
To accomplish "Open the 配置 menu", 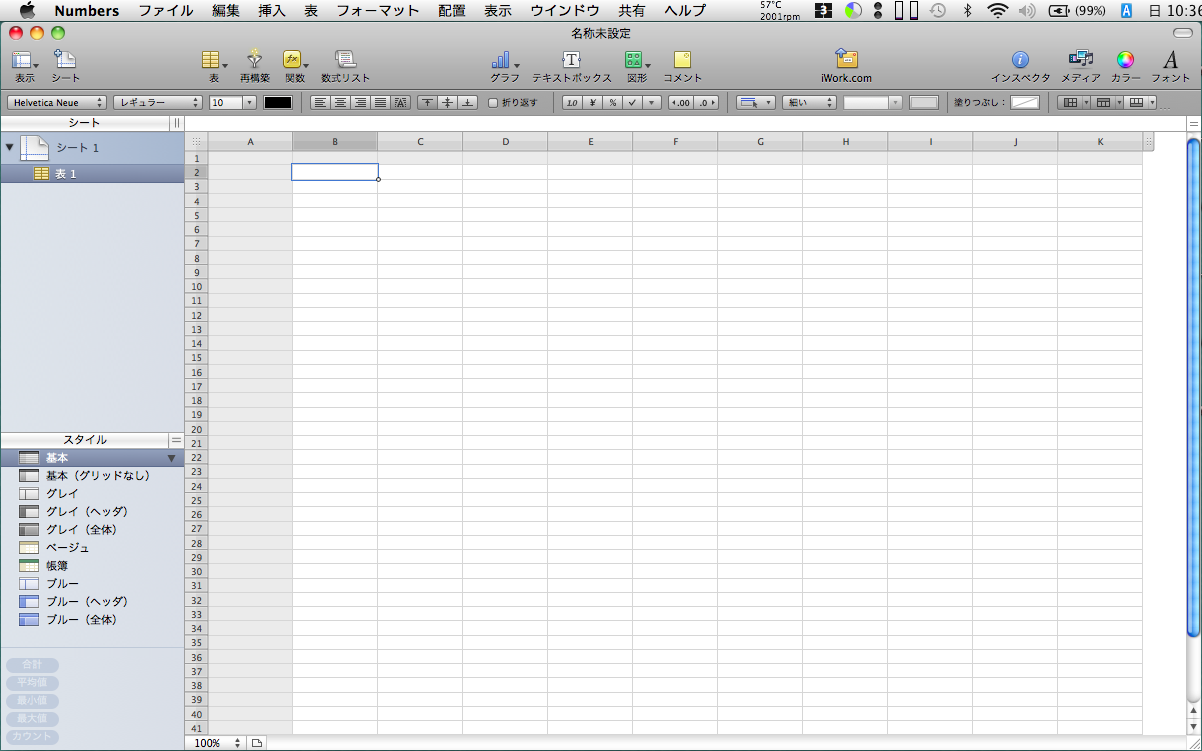I will point(453,11).
